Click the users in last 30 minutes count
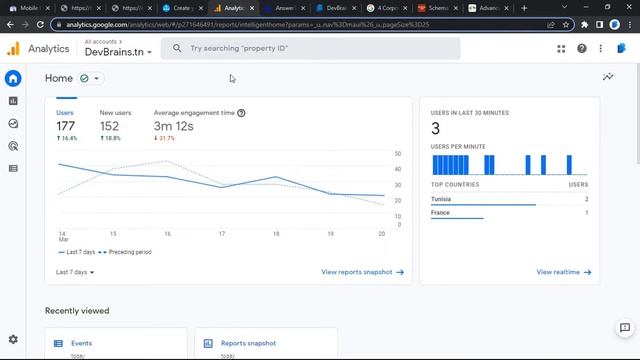Viewport: 640px width, 360px height. coord(436,129)
